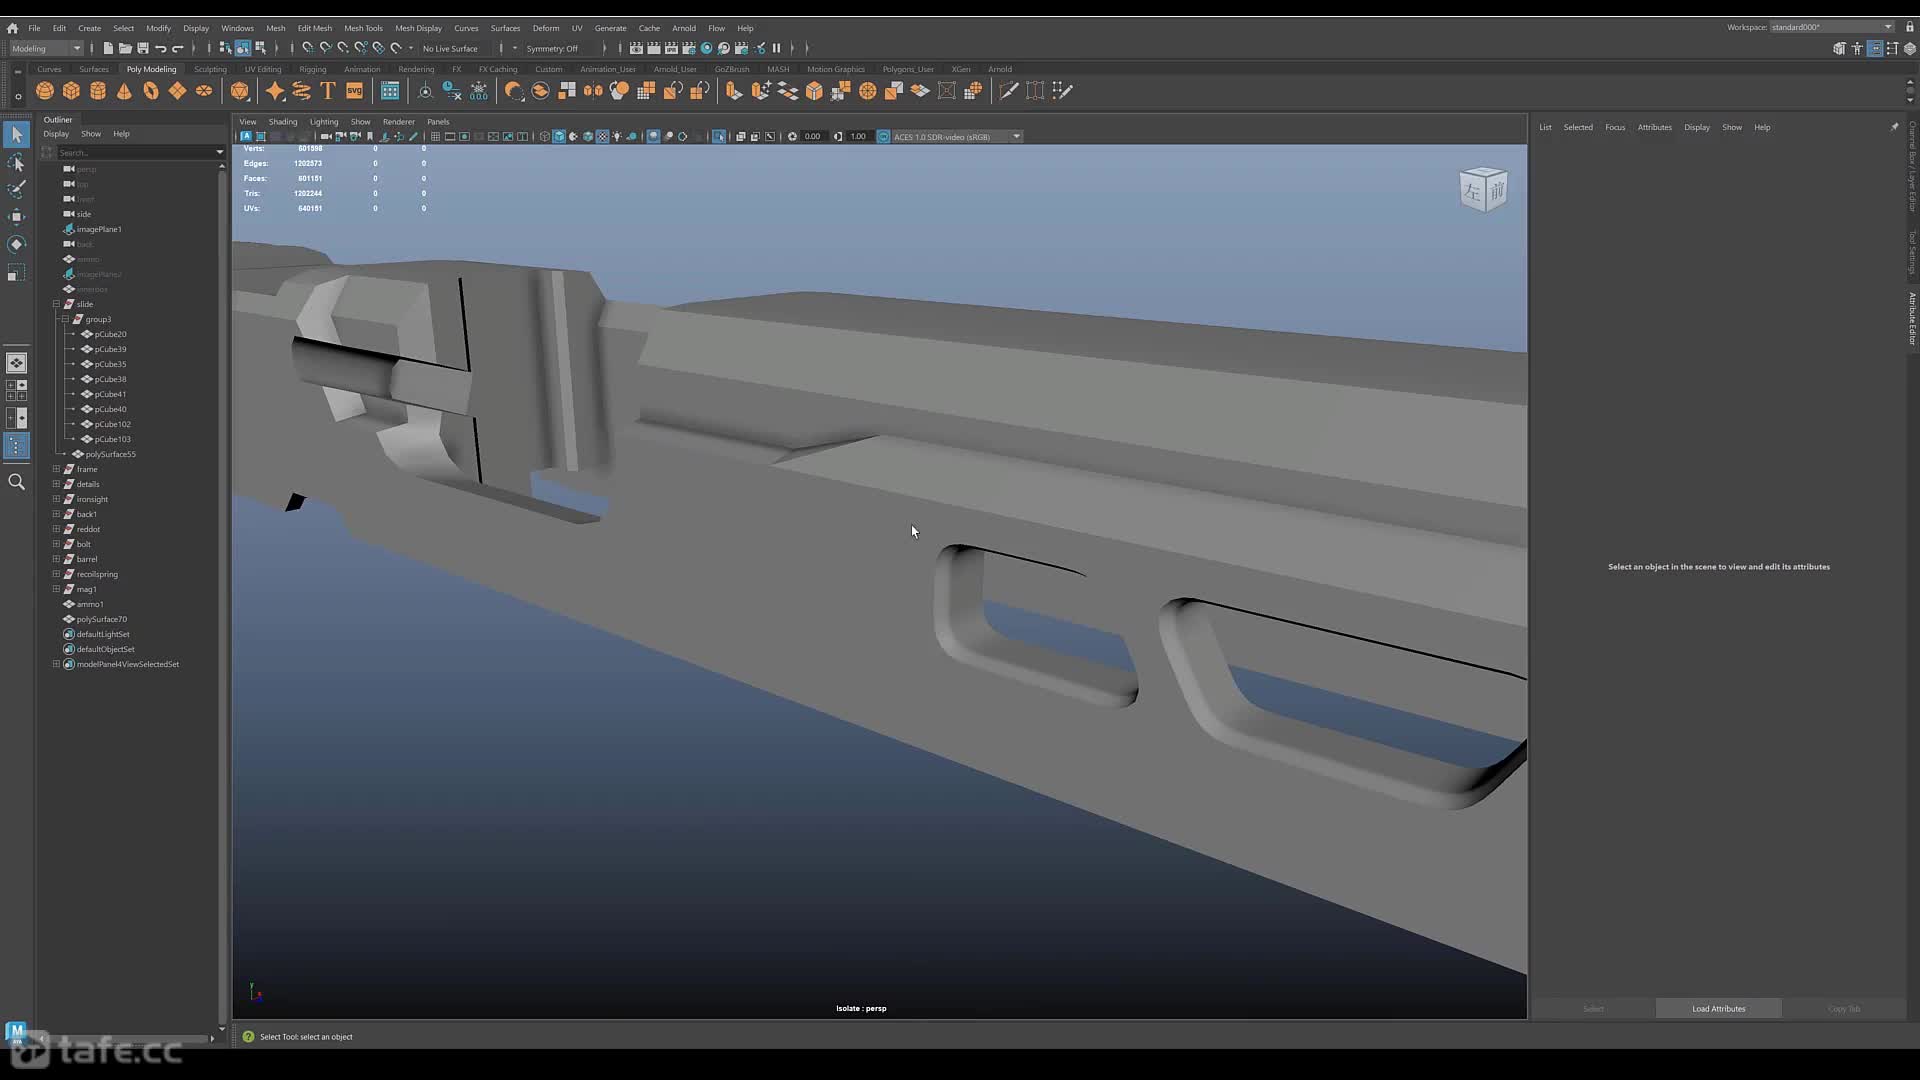
Task: Click the Platonic Solid shelf icon
Action: coord(240,91)
